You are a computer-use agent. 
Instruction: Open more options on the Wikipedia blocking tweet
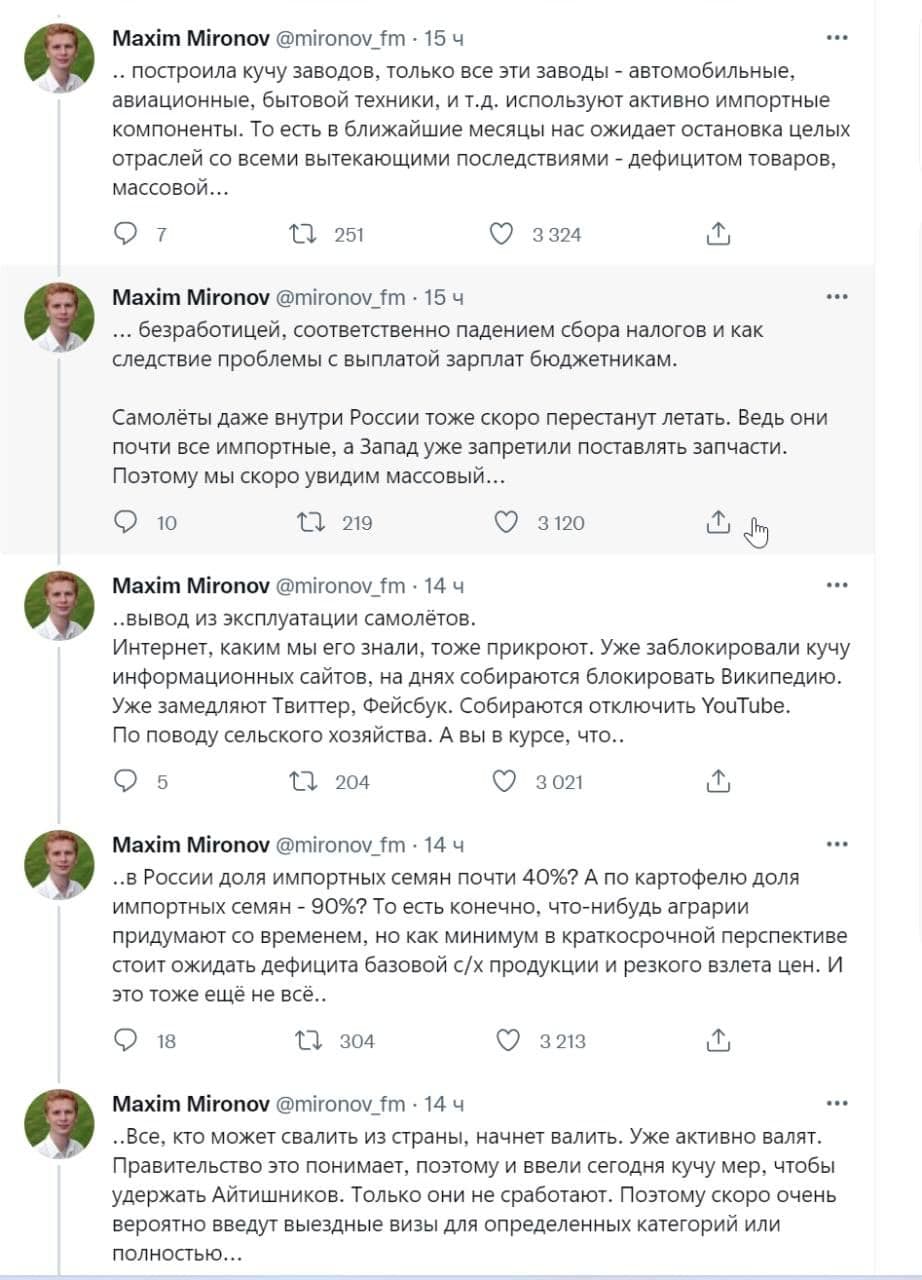[837, 585]
